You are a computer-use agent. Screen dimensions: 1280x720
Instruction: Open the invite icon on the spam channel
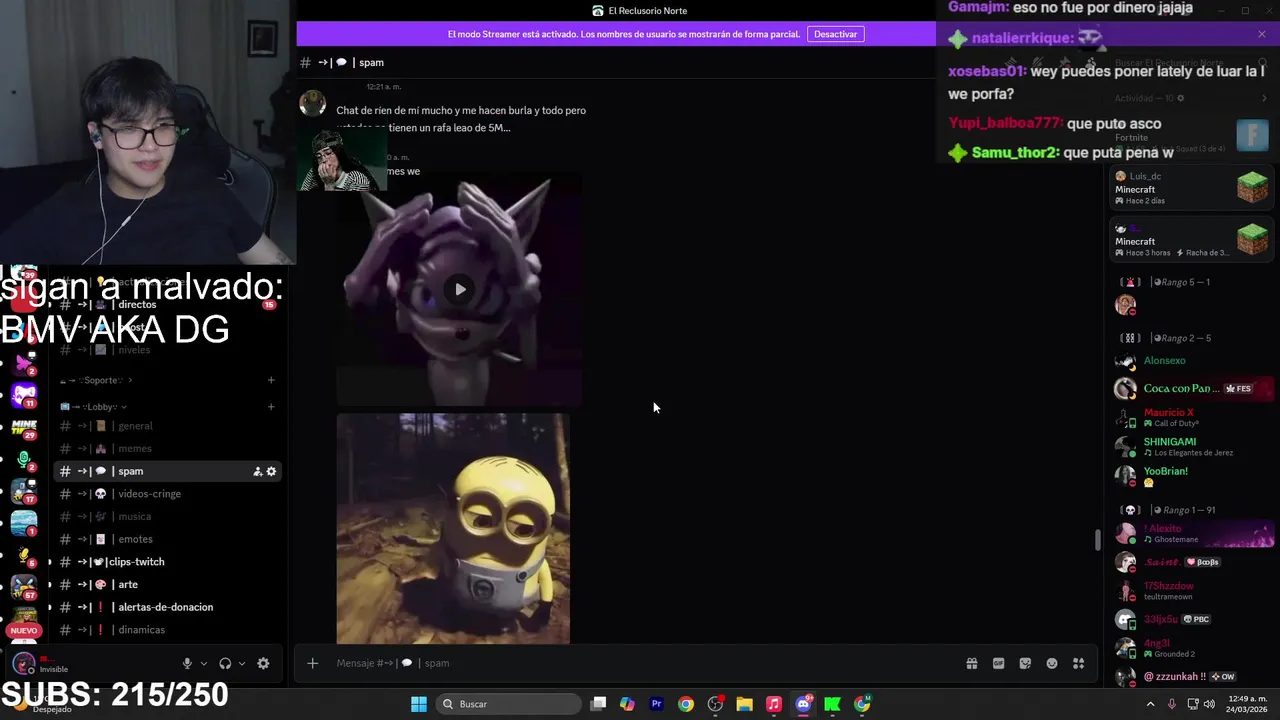[257, 471]
